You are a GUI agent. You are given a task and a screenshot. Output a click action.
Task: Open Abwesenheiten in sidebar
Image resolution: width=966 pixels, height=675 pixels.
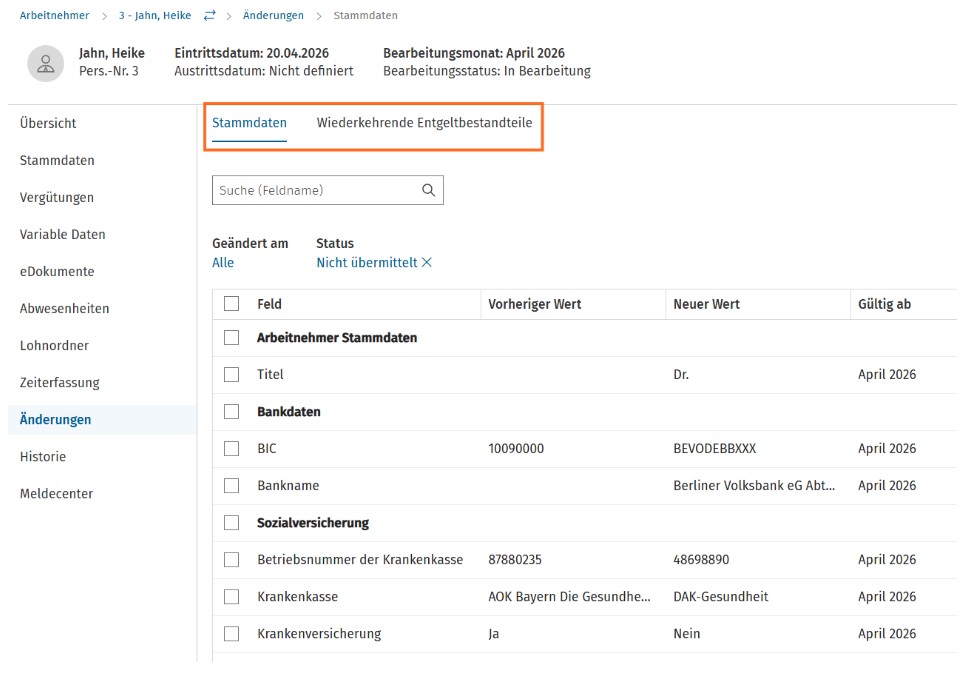click(65, 308)
